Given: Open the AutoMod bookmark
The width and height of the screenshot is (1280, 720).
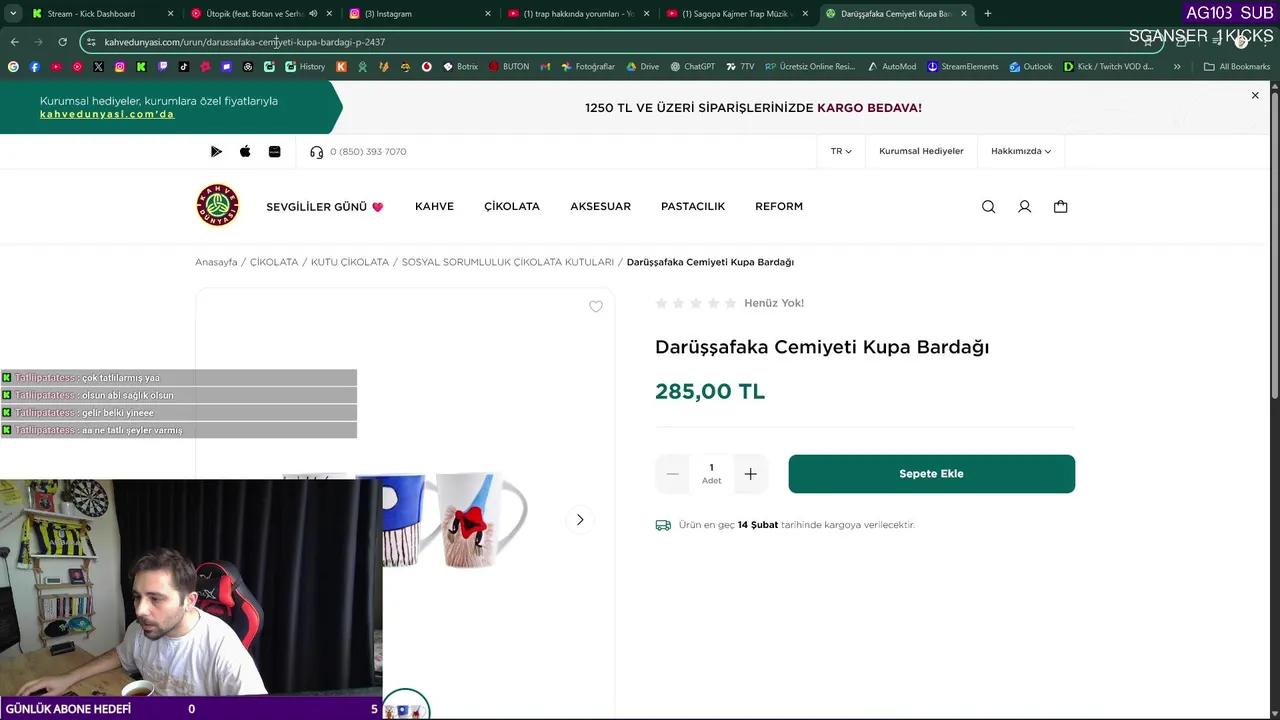Looking at the screenshot, I should [x=891, y=67].
